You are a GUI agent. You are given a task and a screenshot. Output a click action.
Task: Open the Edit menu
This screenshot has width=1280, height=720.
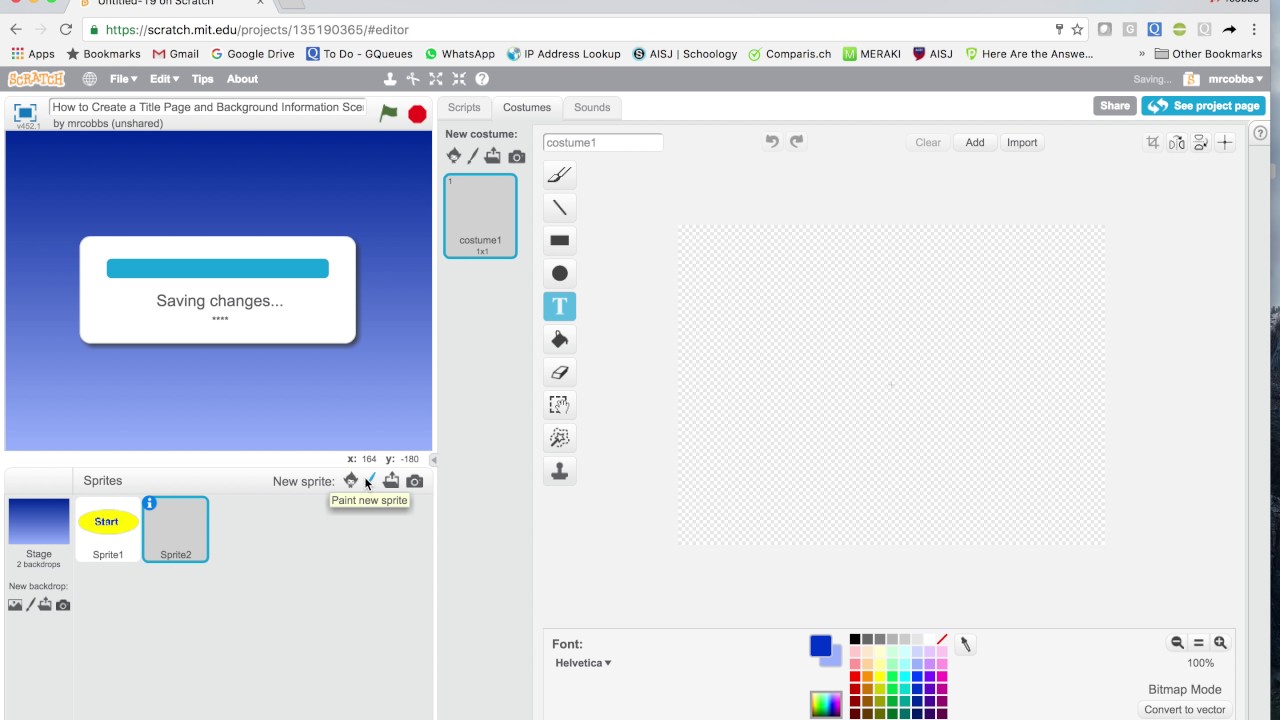(164, 79)
